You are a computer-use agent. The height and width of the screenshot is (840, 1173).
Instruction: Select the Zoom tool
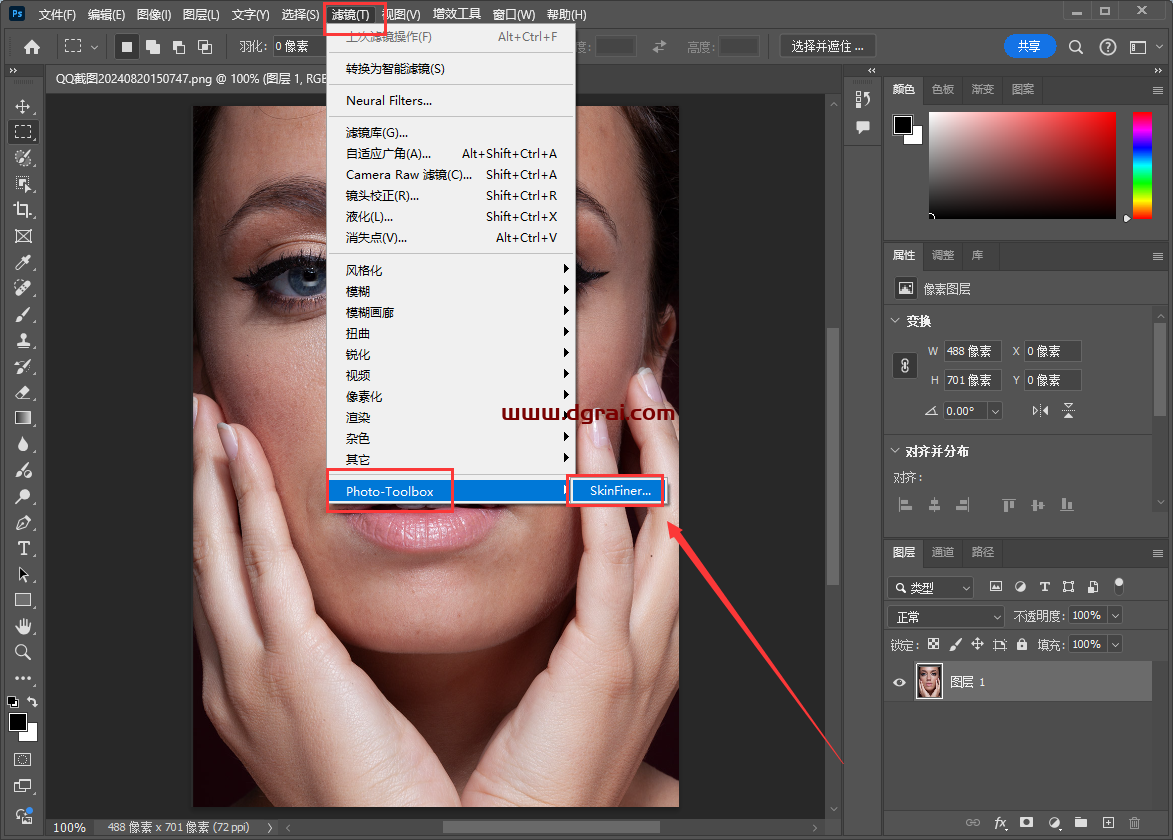(x=23, y=652)
